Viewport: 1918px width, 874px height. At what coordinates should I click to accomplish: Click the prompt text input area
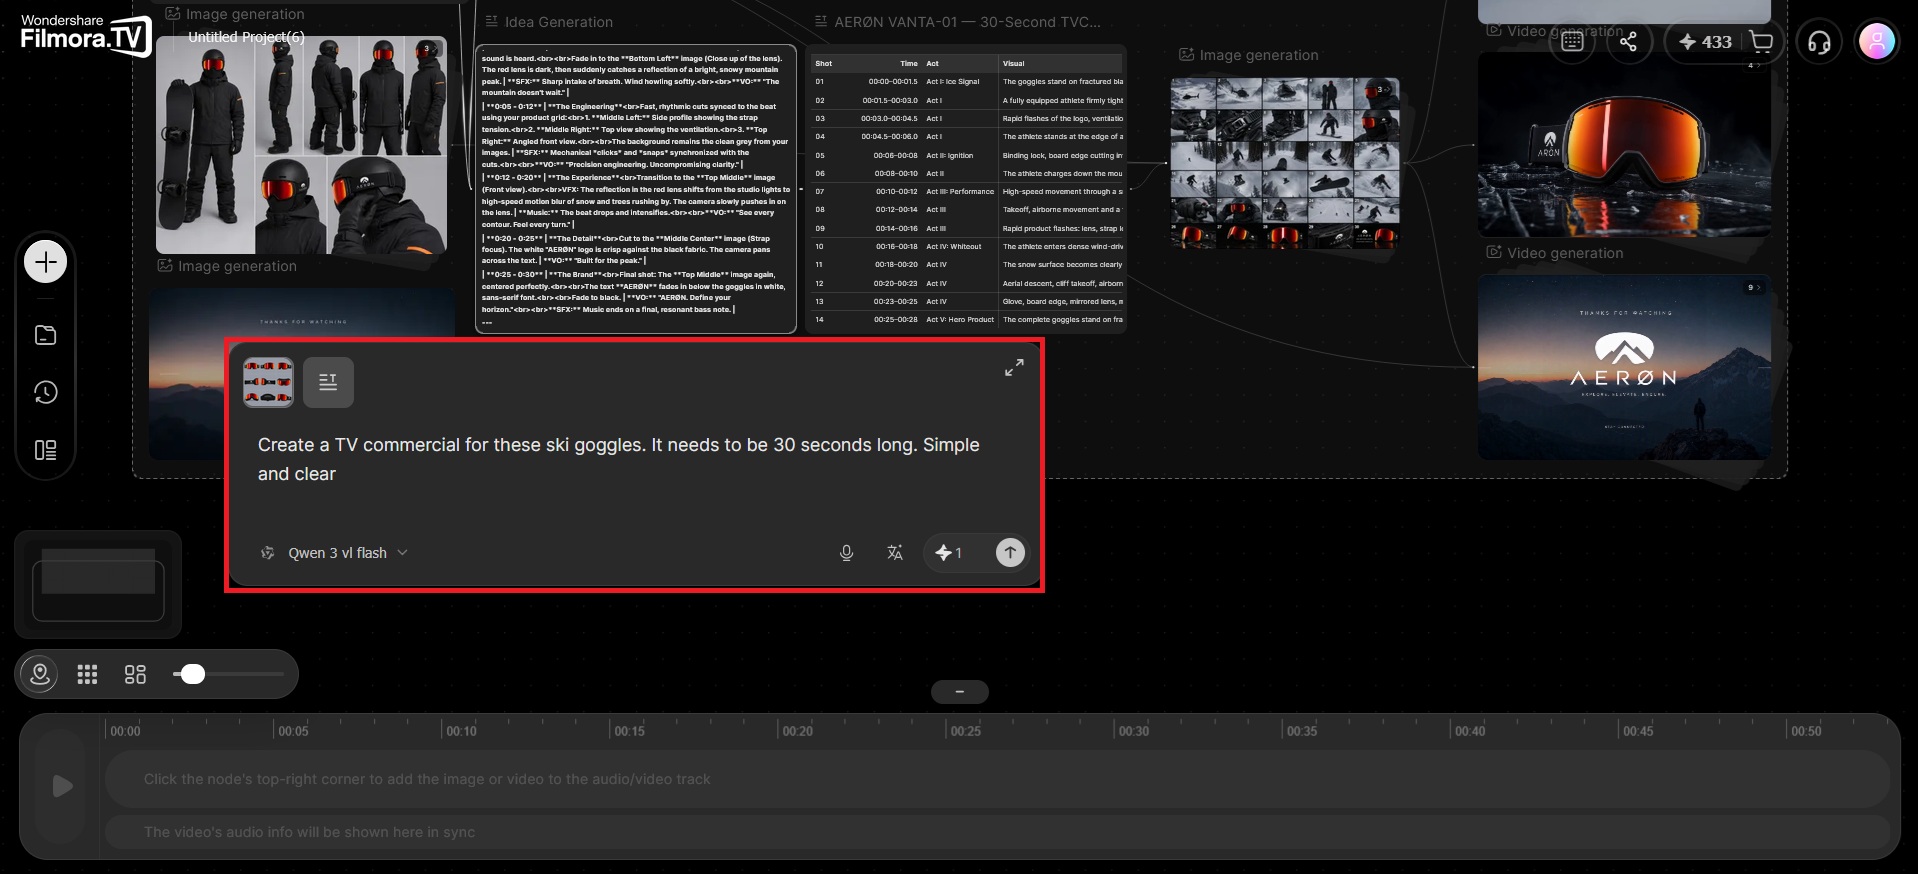[635, 460]
